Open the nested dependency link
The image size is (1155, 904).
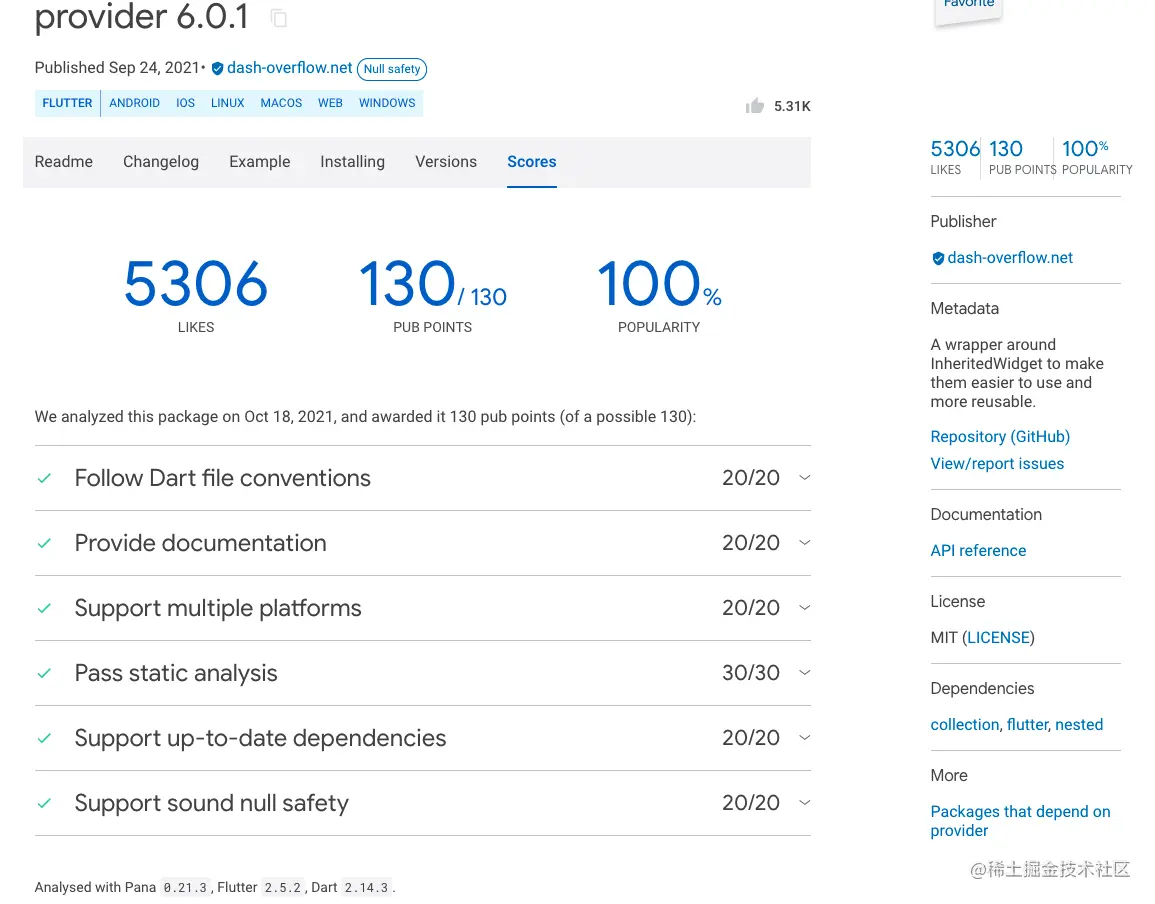coord(1079,725)
